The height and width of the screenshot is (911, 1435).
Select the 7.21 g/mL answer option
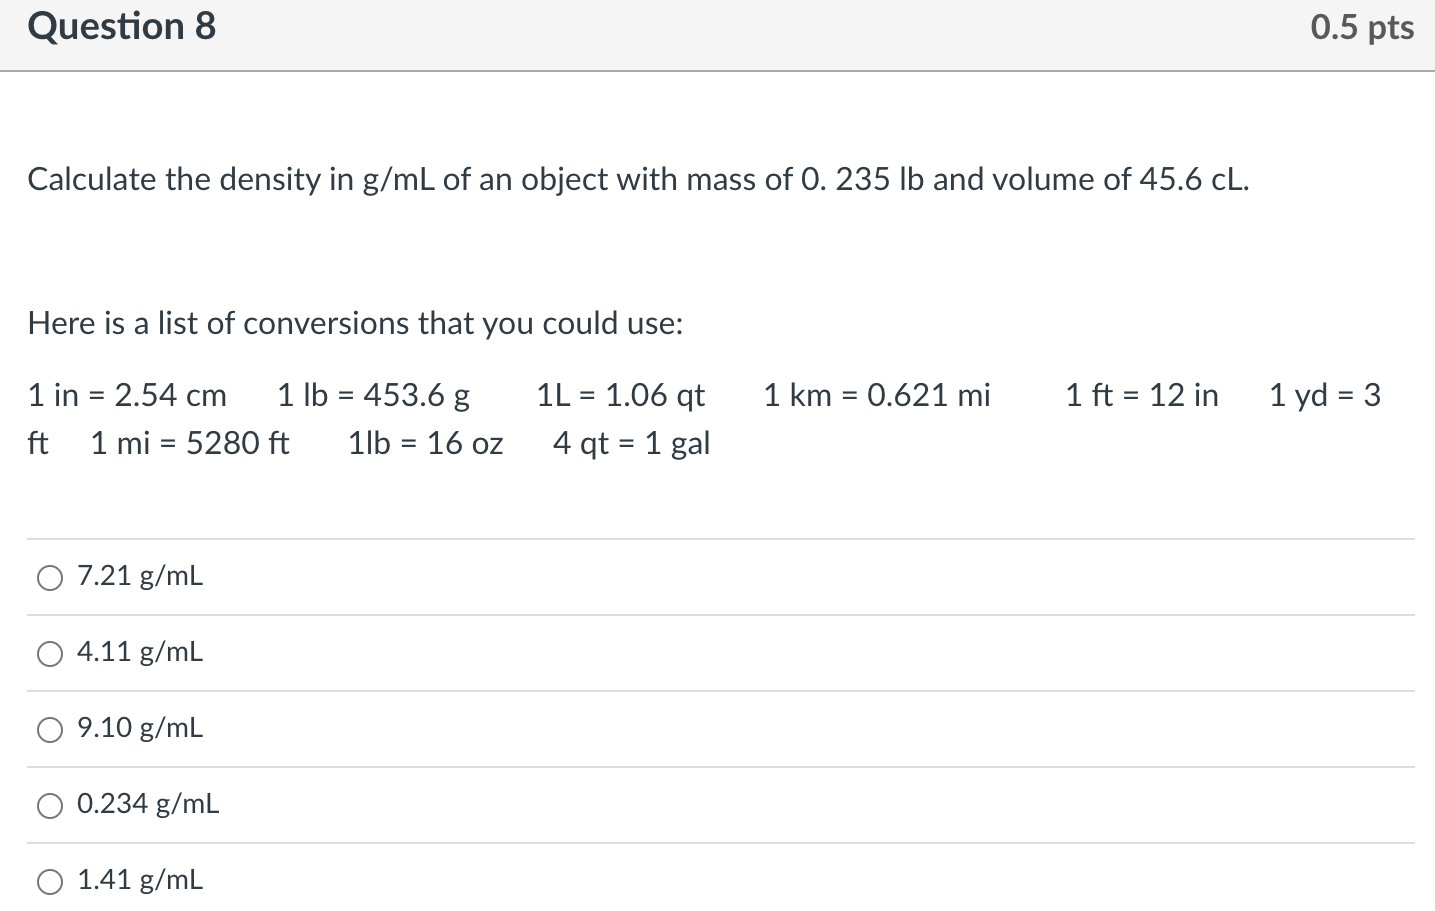49,576
